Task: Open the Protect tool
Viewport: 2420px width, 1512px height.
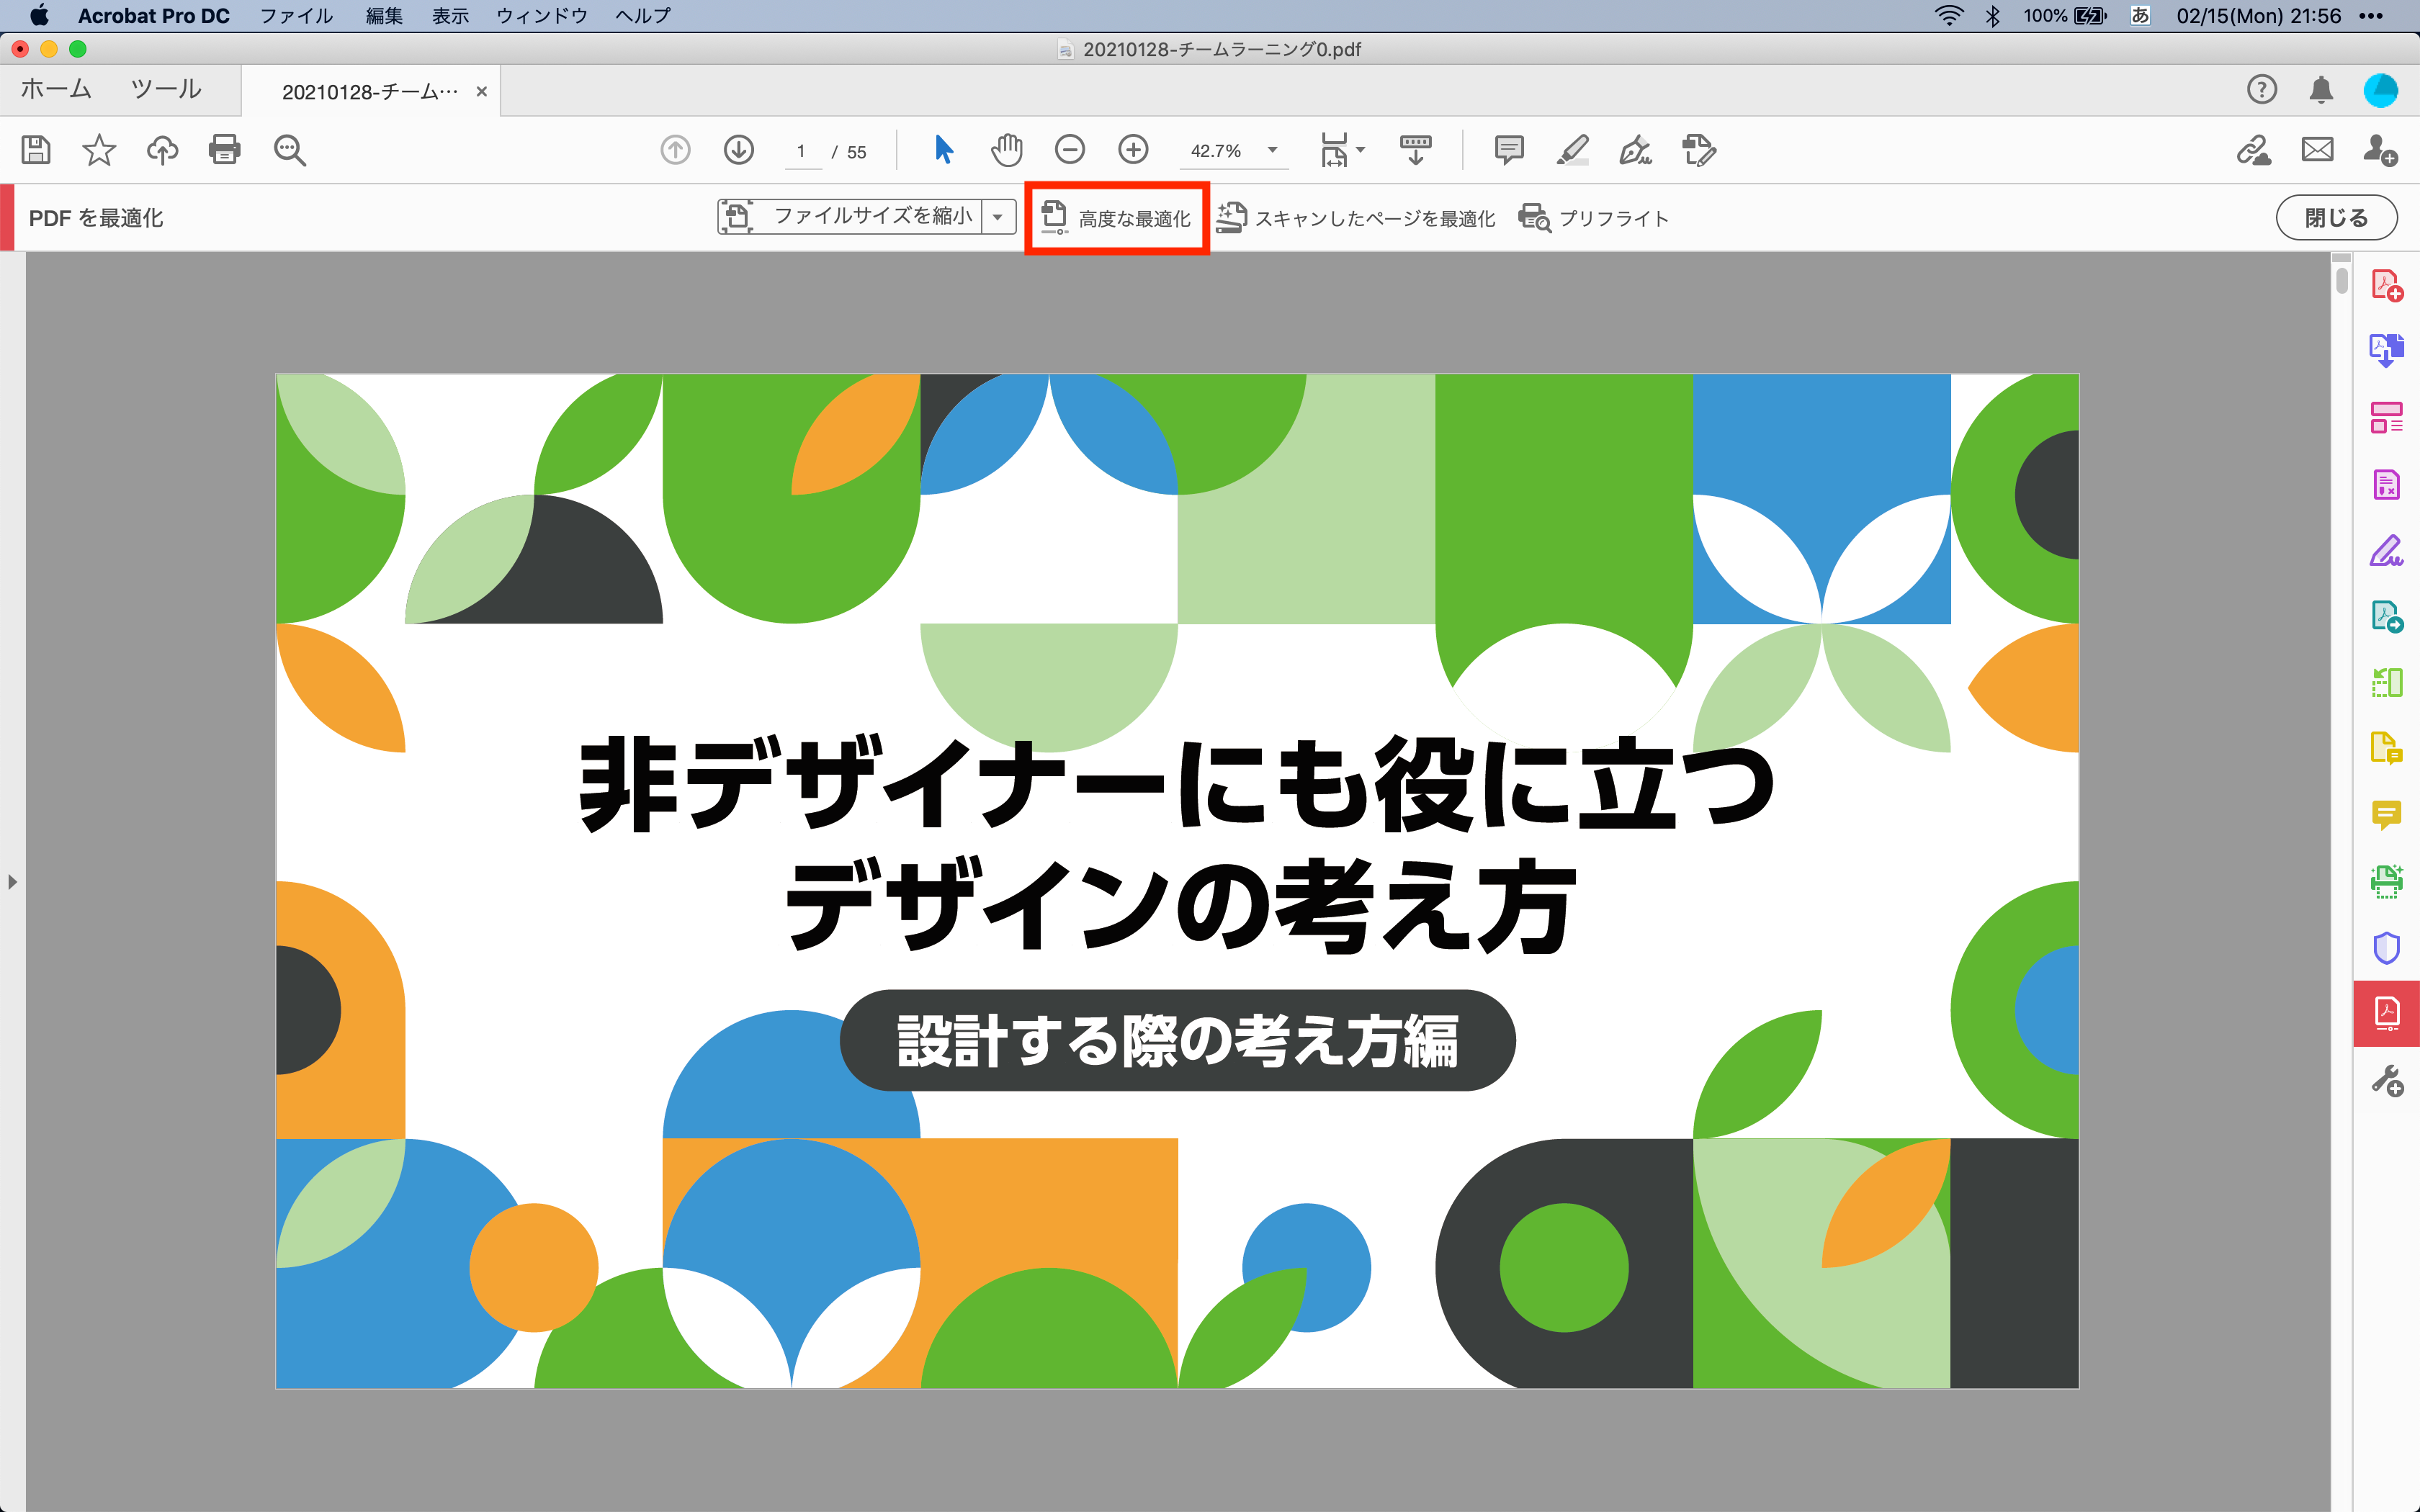Action: pyautogui.click(x=2388, y=947)
